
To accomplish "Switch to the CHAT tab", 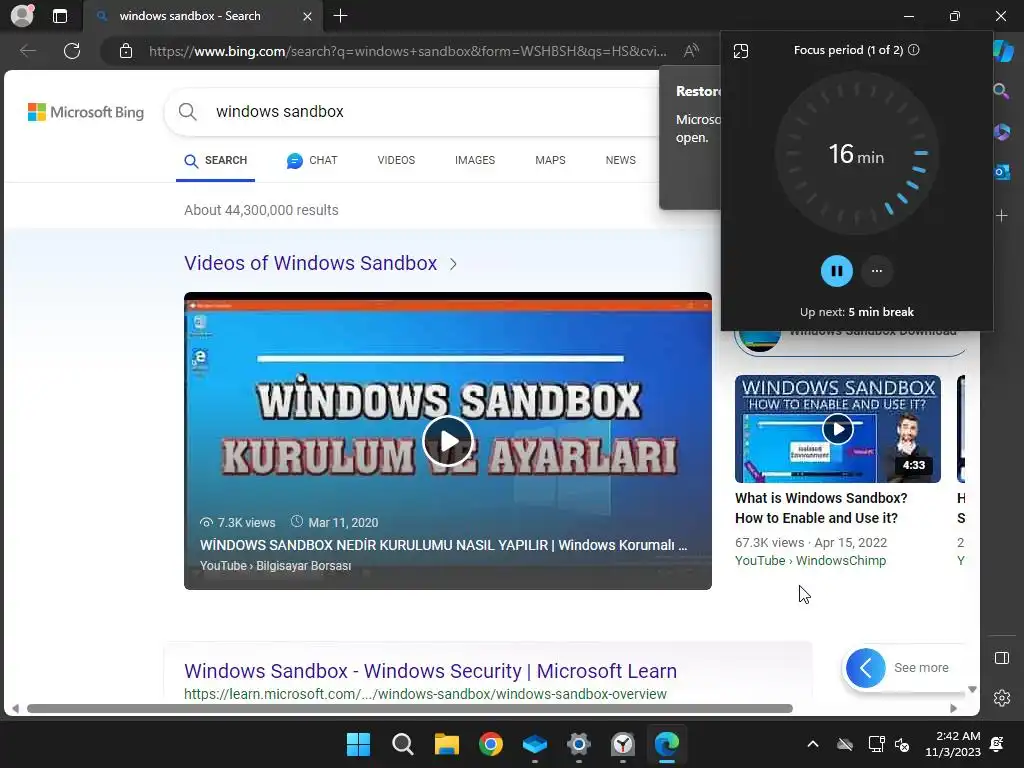I will coord(312,161).
